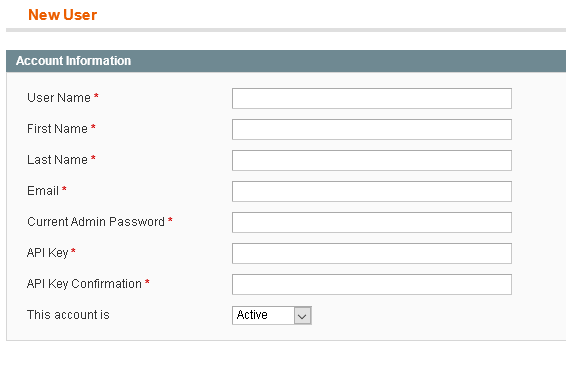Click the API Key input box
The height and width of the screenshot is (368, 566).
click(x=372, y=254)
